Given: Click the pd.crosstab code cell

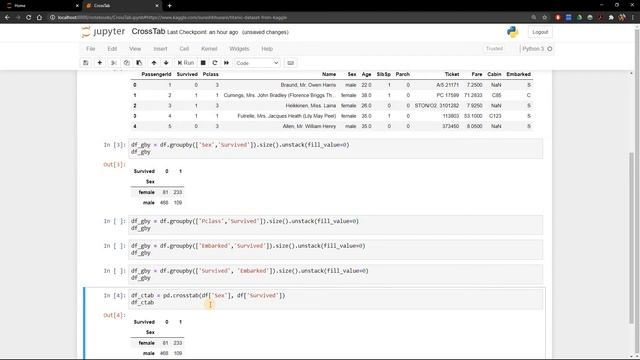Looking at the screenshot, I should (336, 299).
